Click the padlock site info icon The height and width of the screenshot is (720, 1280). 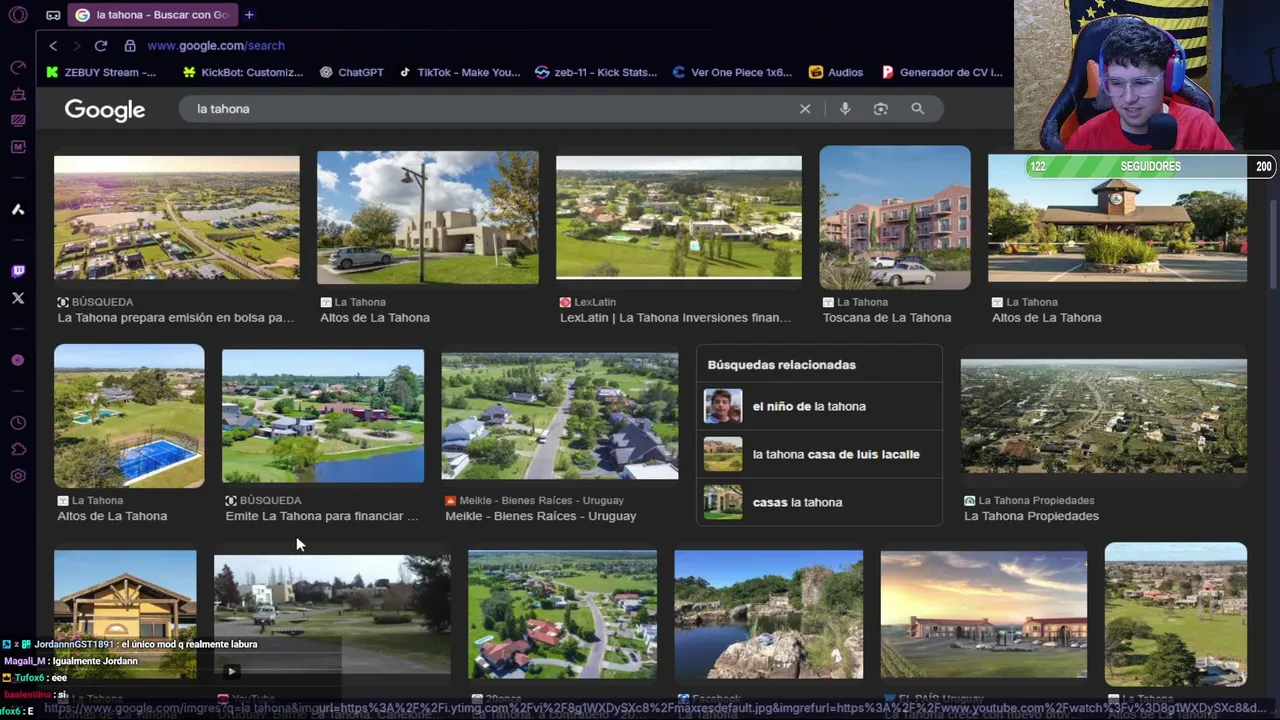130,46
